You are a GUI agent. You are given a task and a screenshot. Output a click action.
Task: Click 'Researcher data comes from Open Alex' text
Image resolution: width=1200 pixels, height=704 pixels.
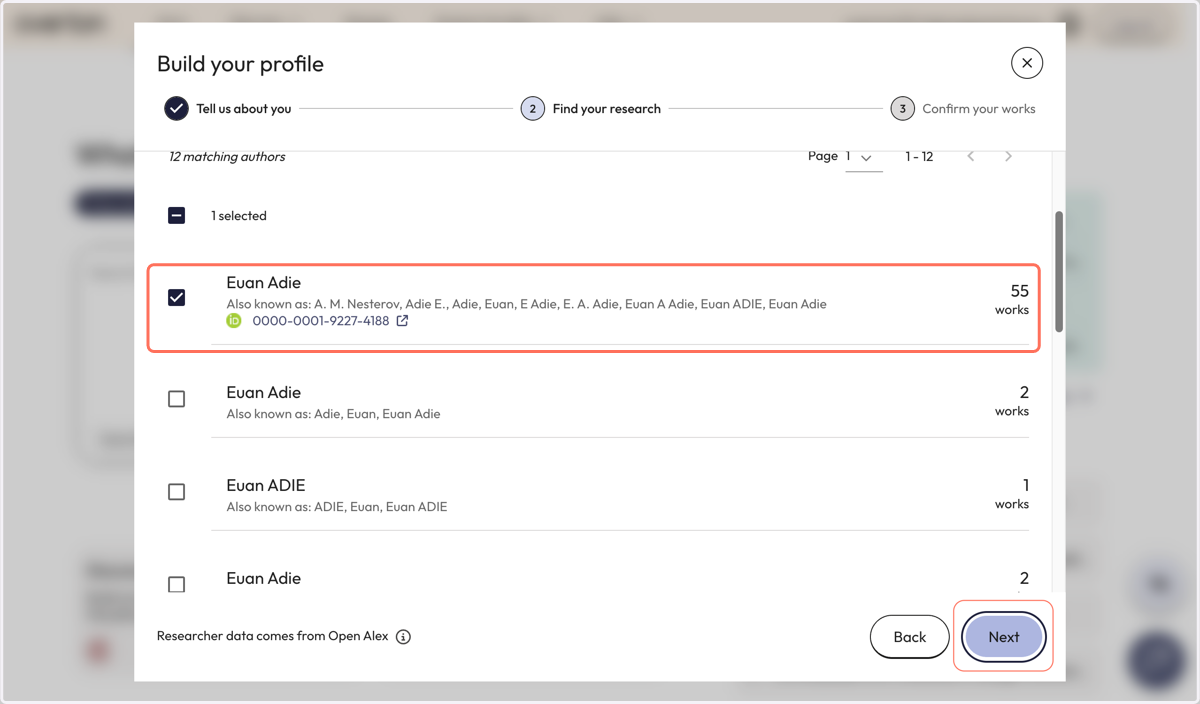coord(273,637)
